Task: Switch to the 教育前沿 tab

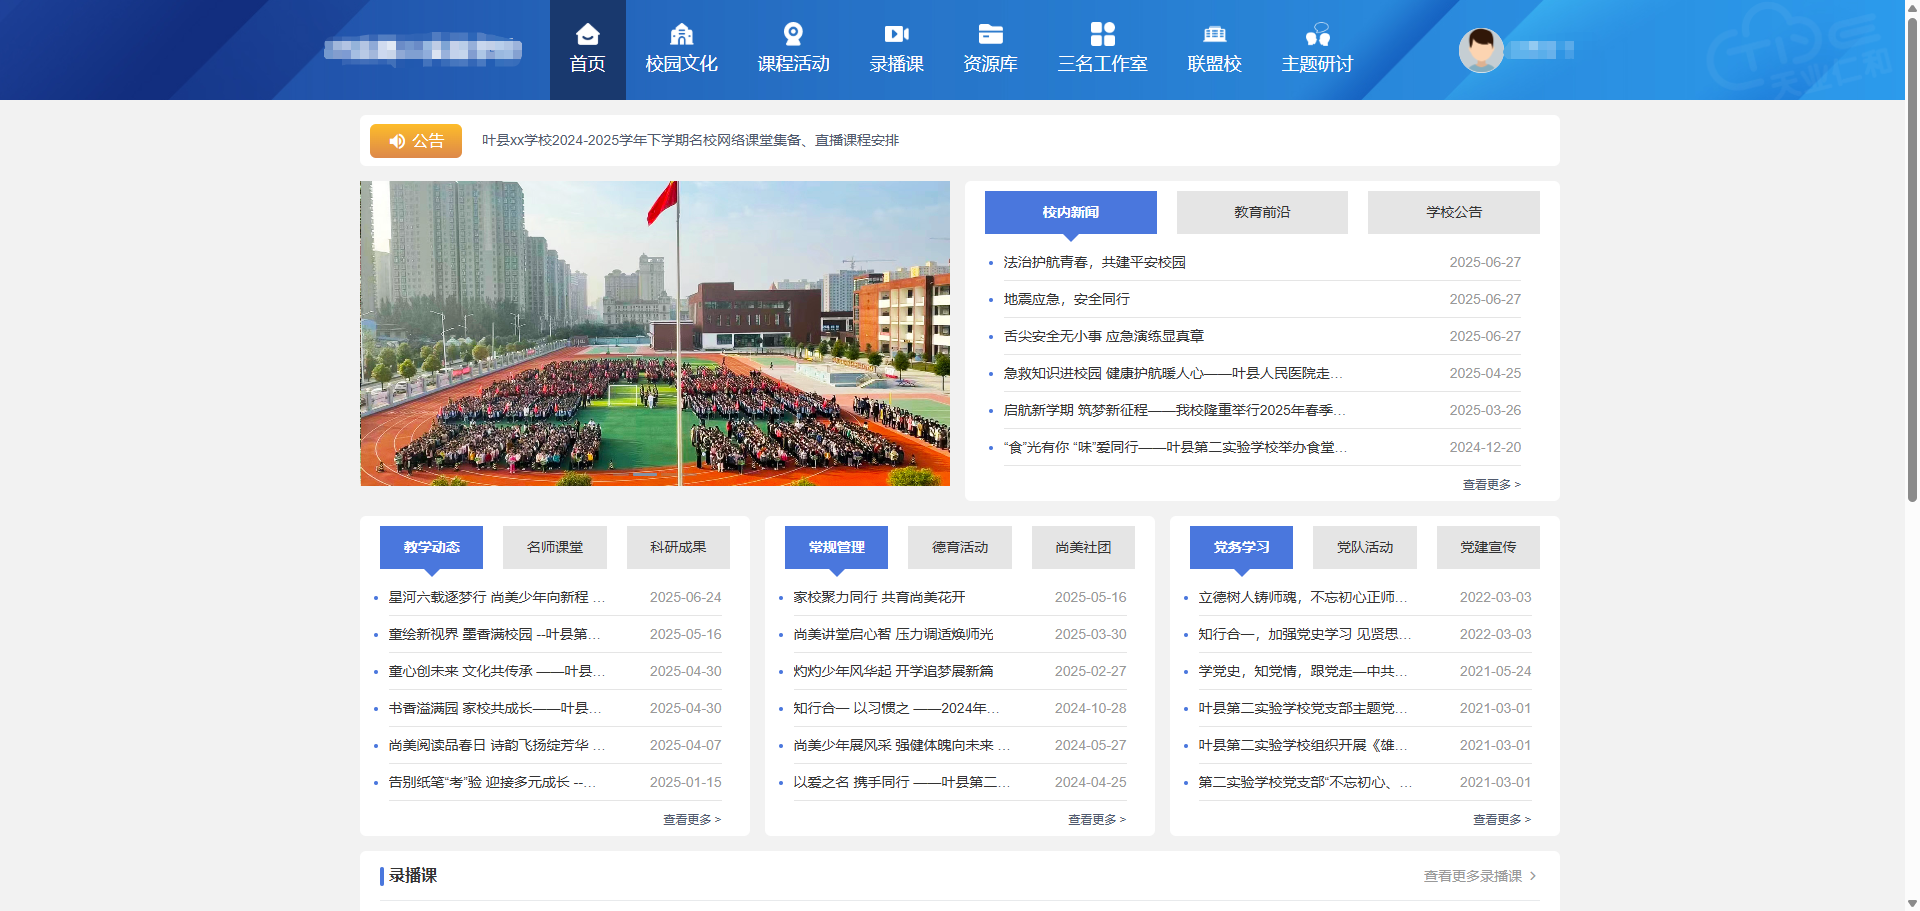Action: click(x=1262, y=212)
